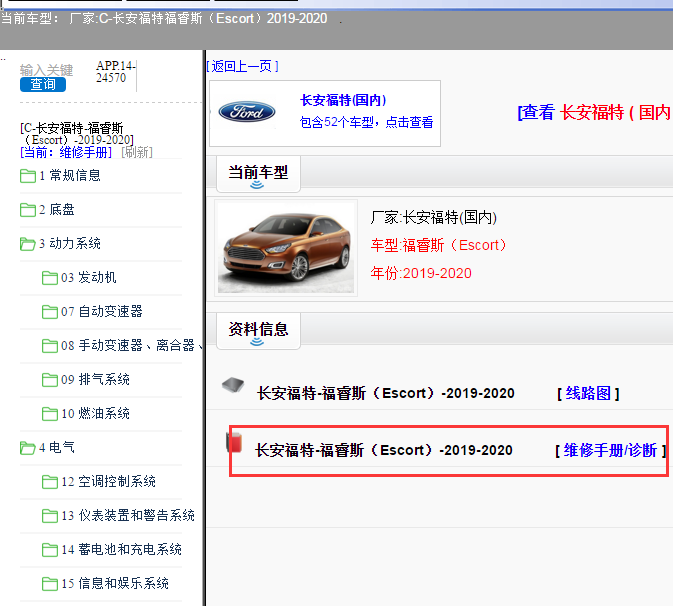Image resolution: width=673 pixels, height=606 pixels.
Task: Click the orange Escort car thumbnail
Action: [286, 248]
